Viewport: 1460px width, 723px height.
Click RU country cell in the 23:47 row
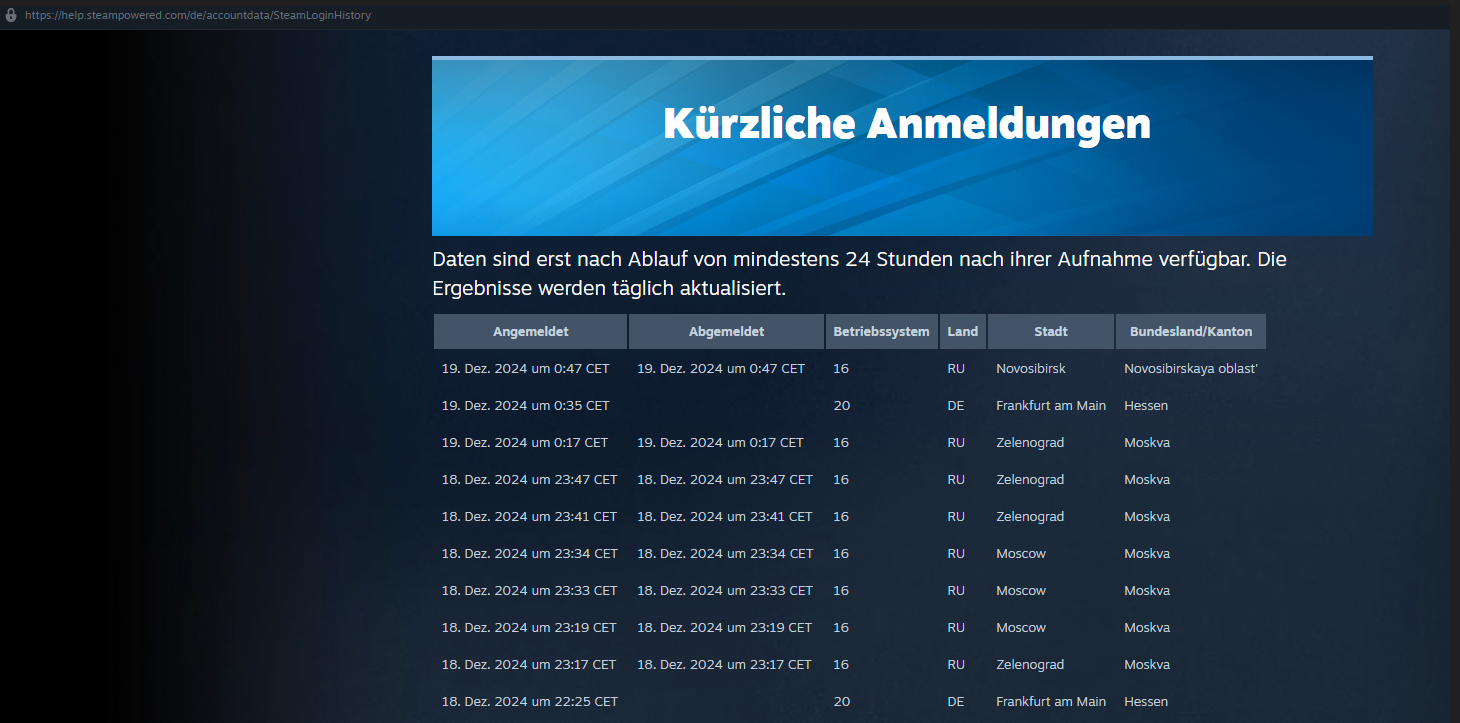point(956,480)
